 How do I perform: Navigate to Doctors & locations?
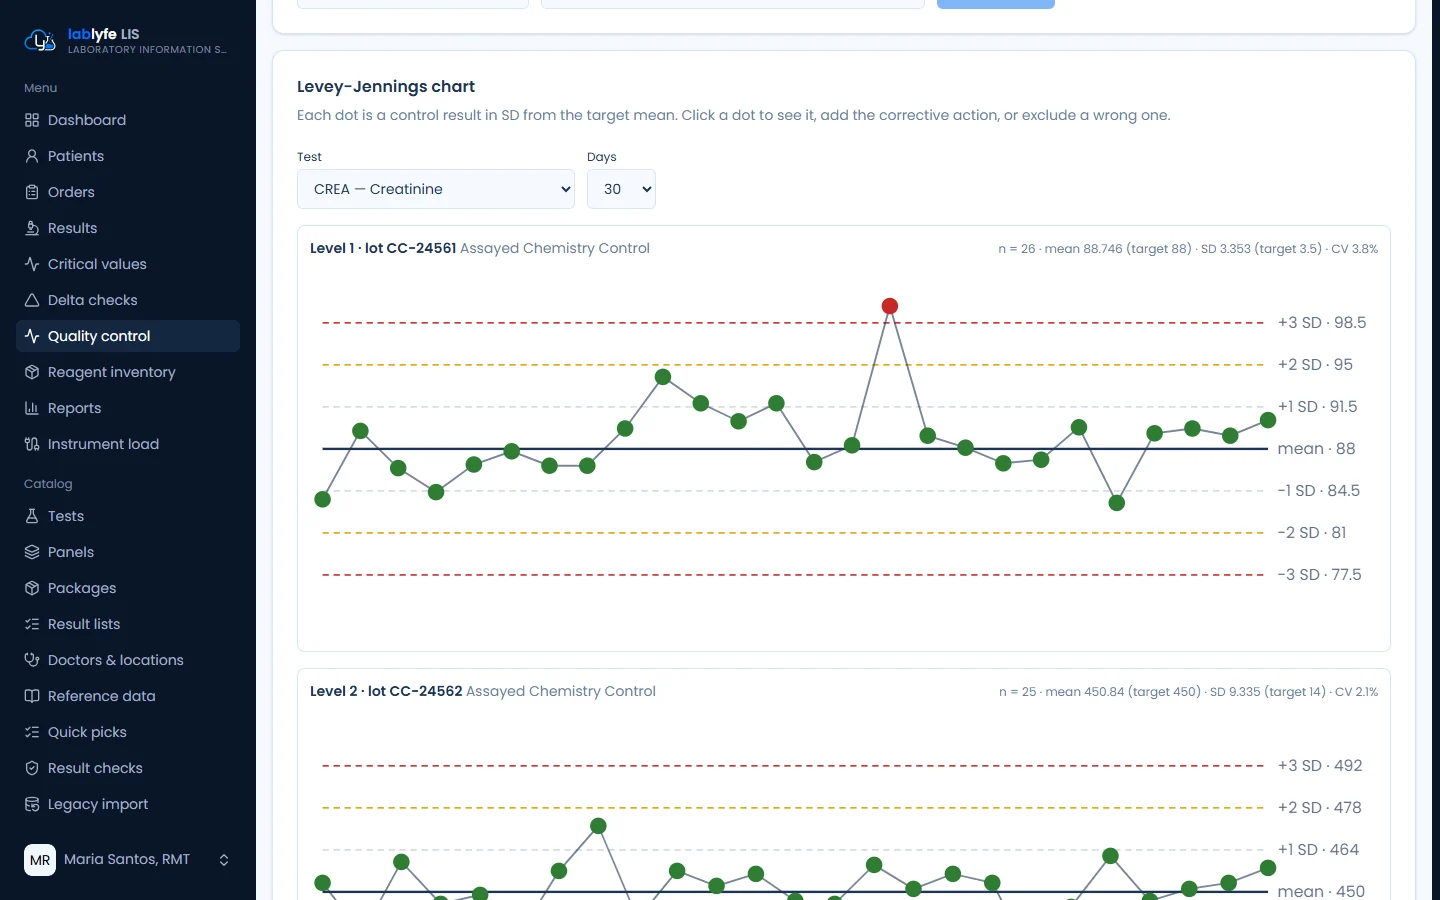[128, 660]
